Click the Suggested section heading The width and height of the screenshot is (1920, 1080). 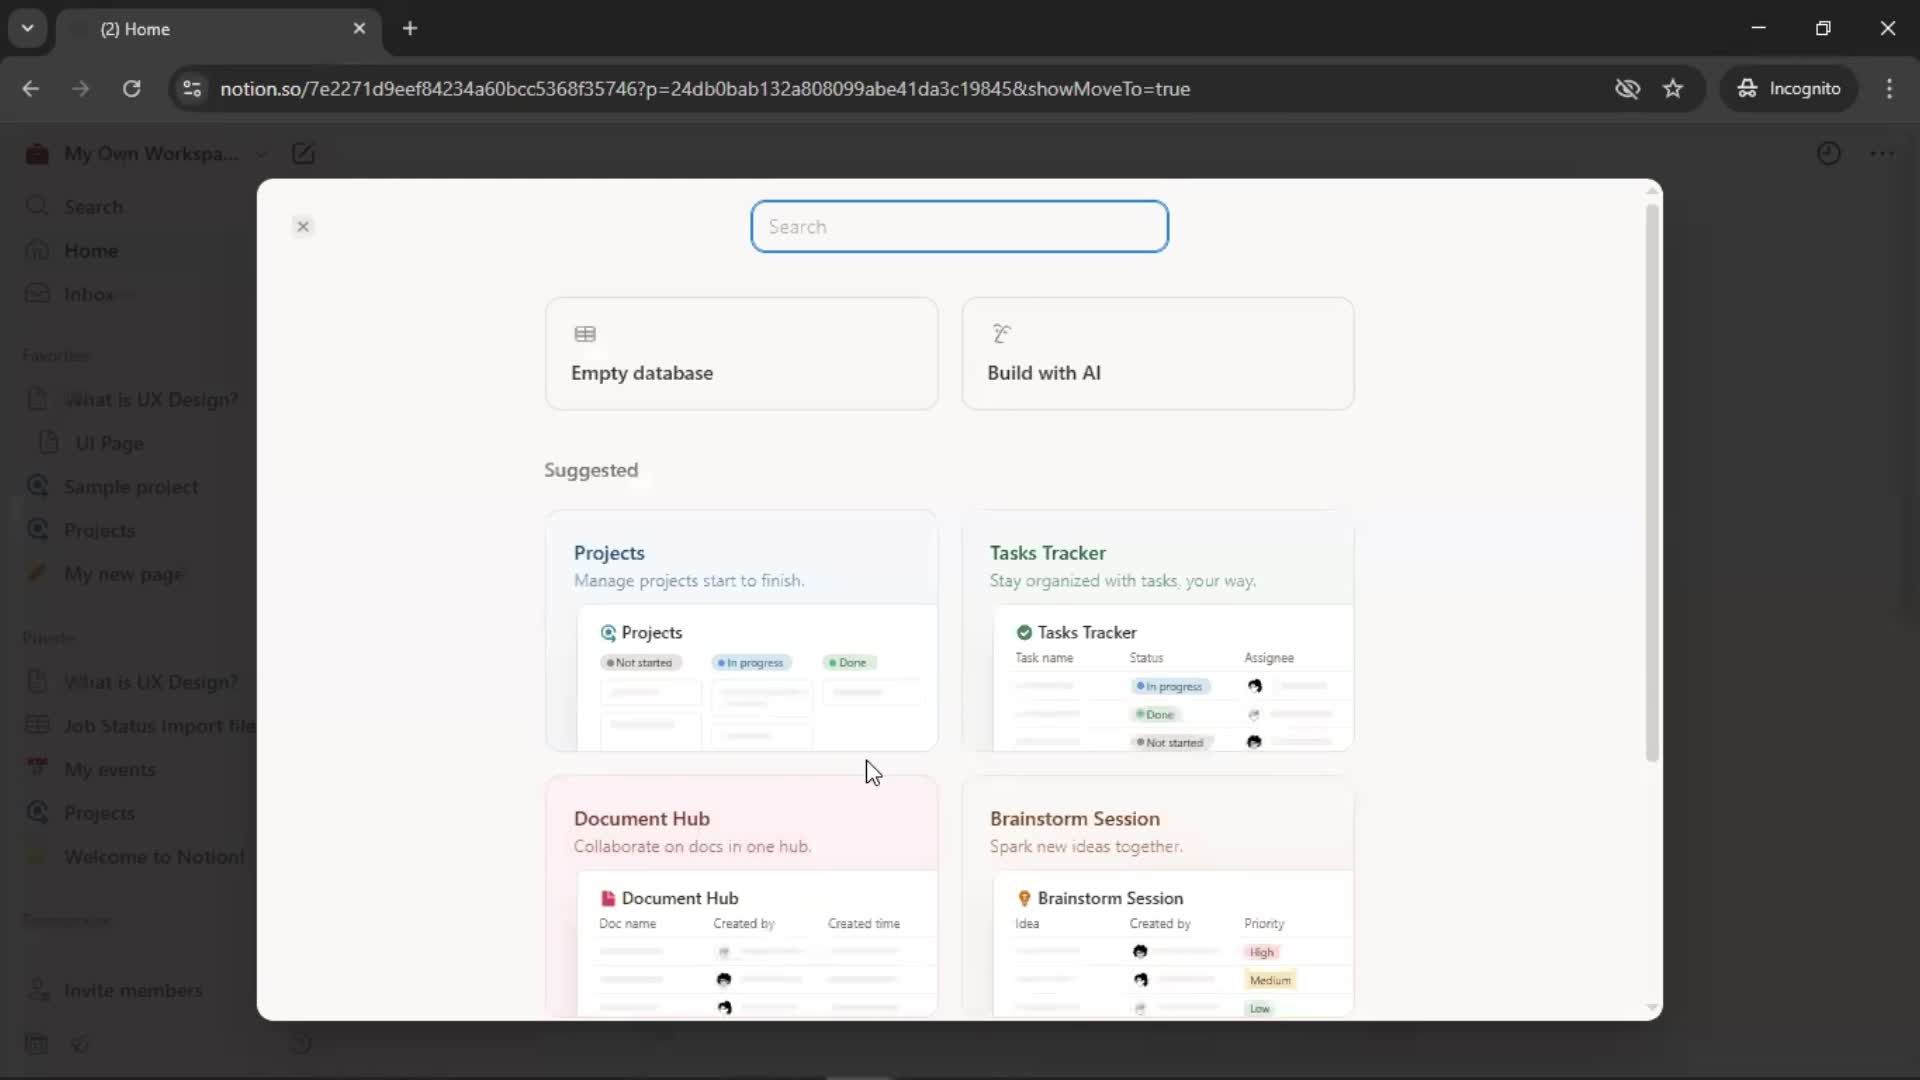click(x=591, y=470)
